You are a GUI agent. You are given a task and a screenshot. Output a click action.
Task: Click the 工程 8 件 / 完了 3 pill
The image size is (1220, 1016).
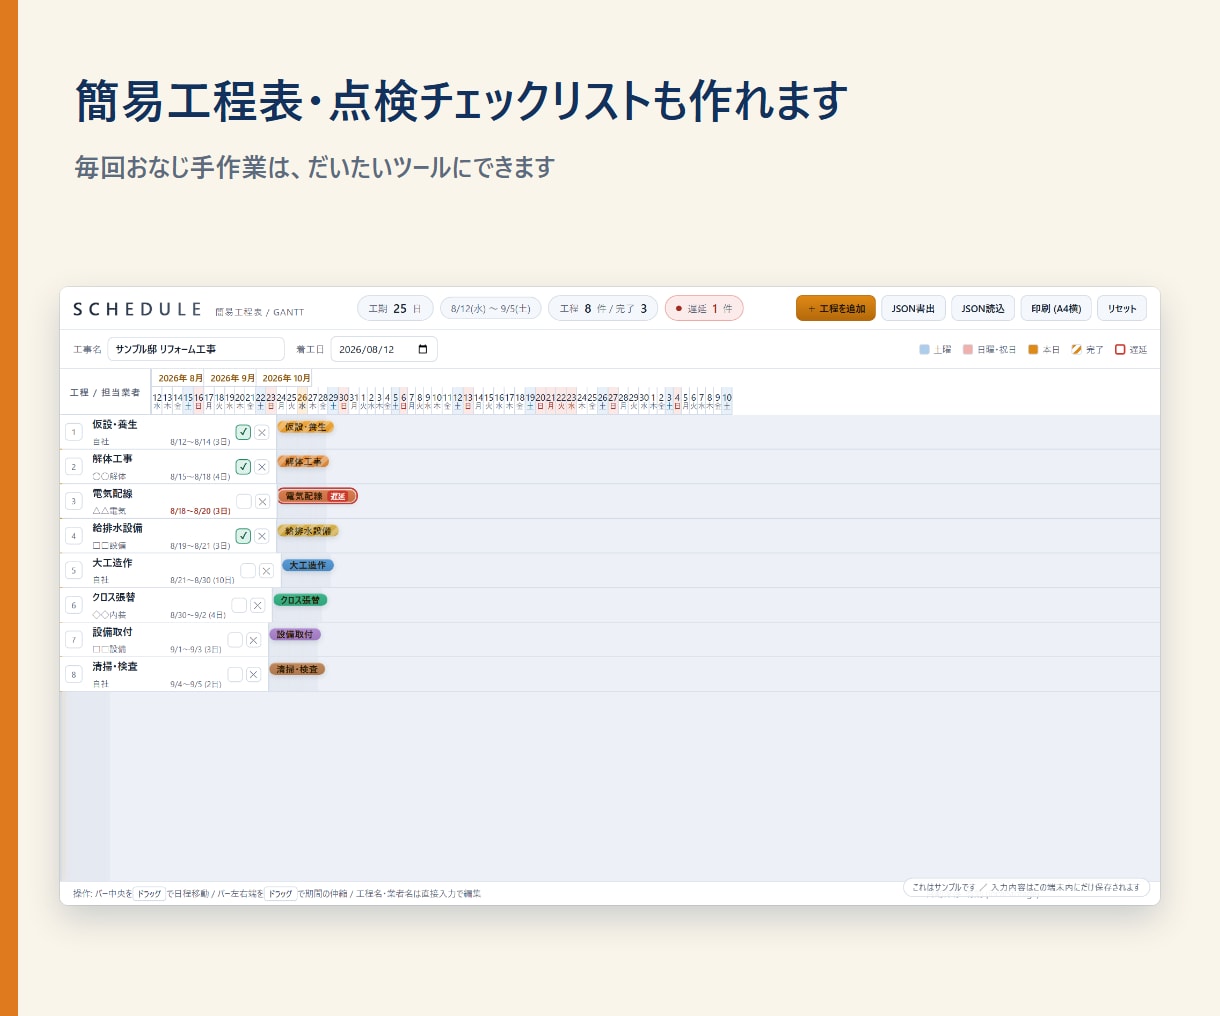pos(603,308)
